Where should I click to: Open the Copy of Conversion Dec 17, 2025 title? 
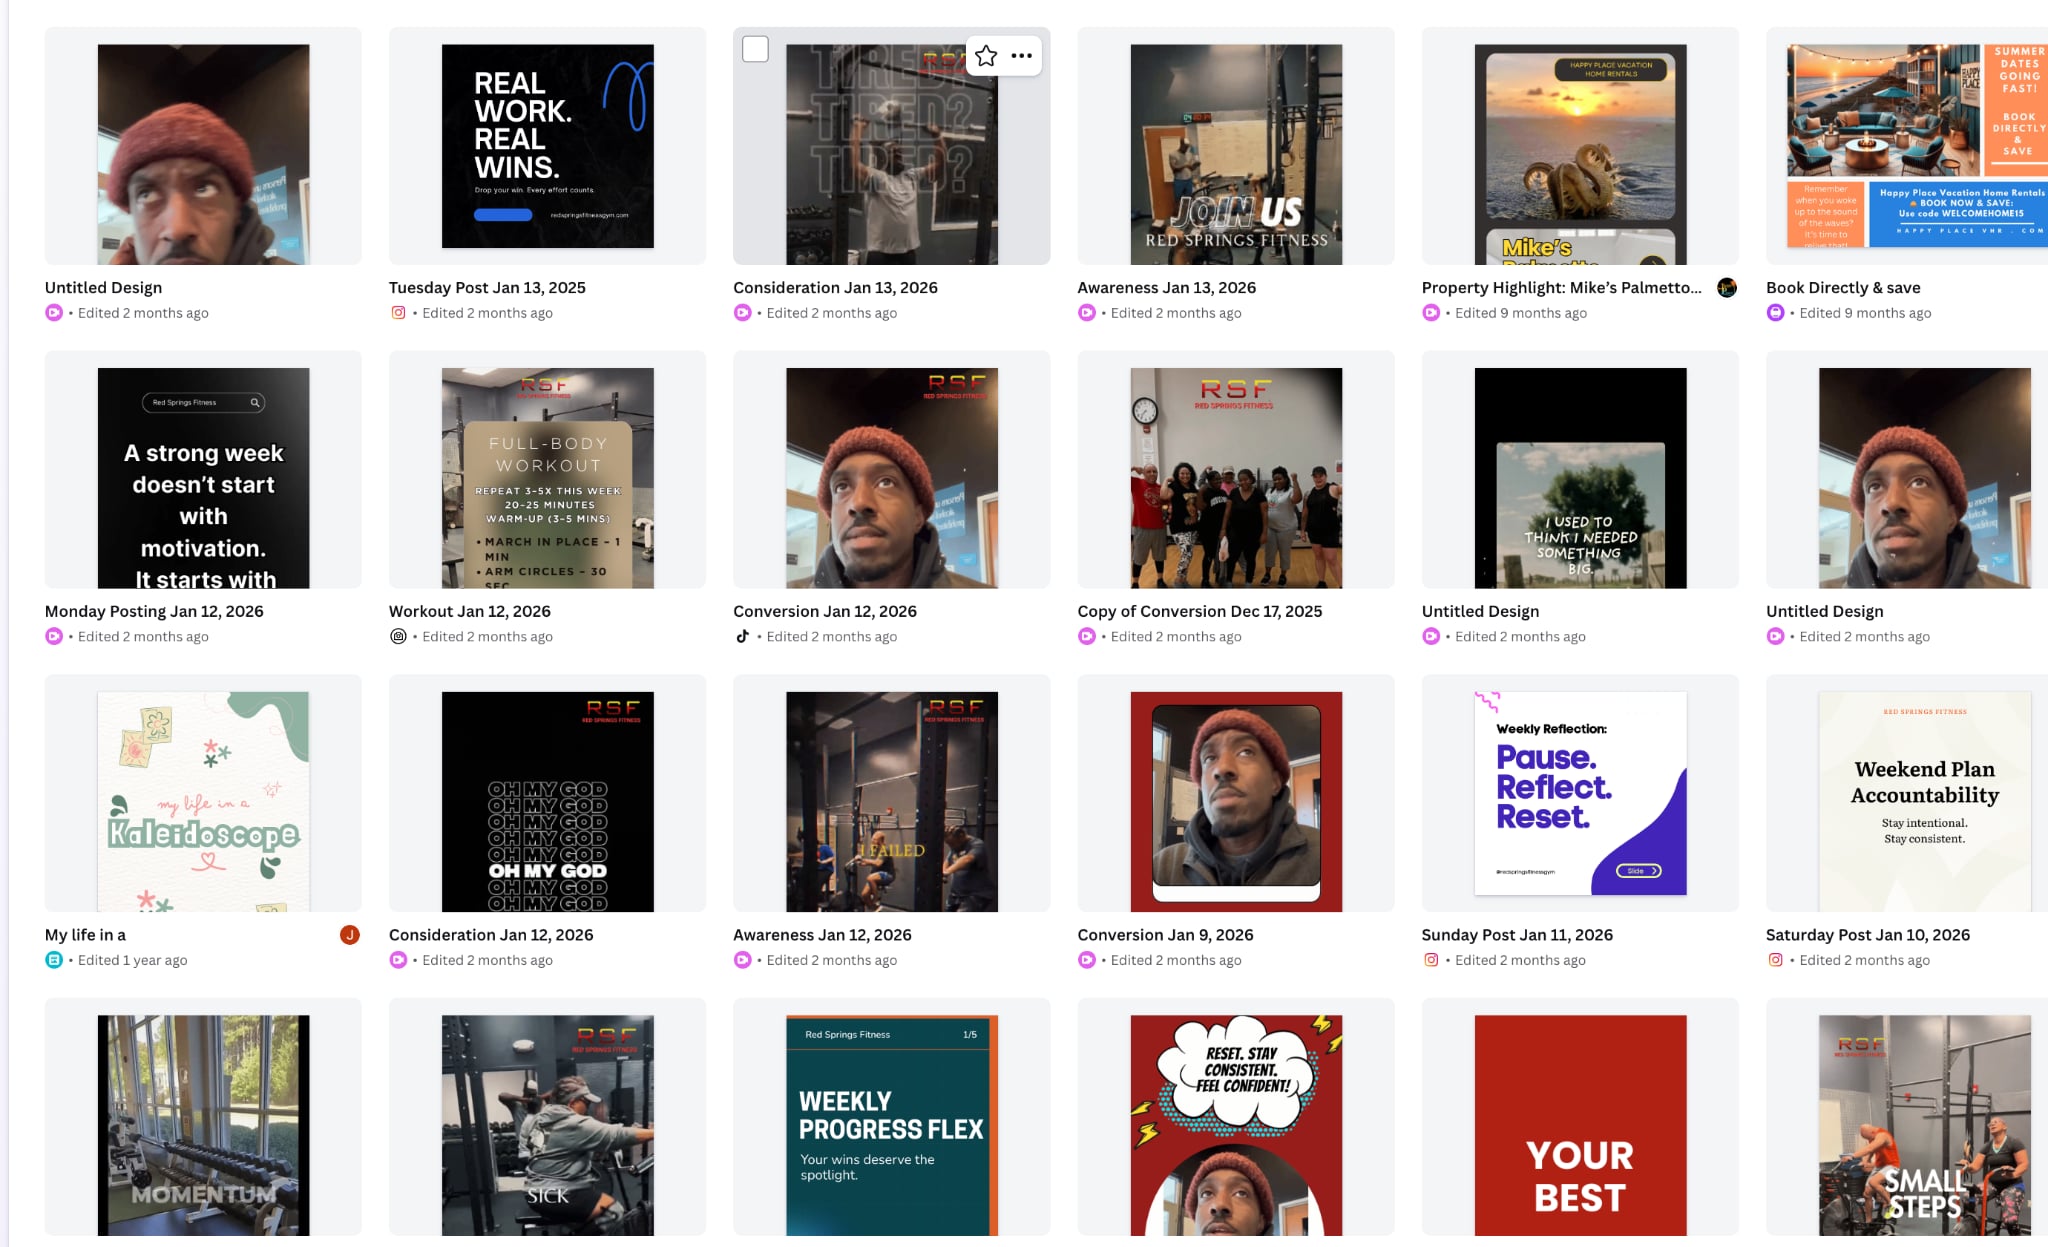point(1199,611)
